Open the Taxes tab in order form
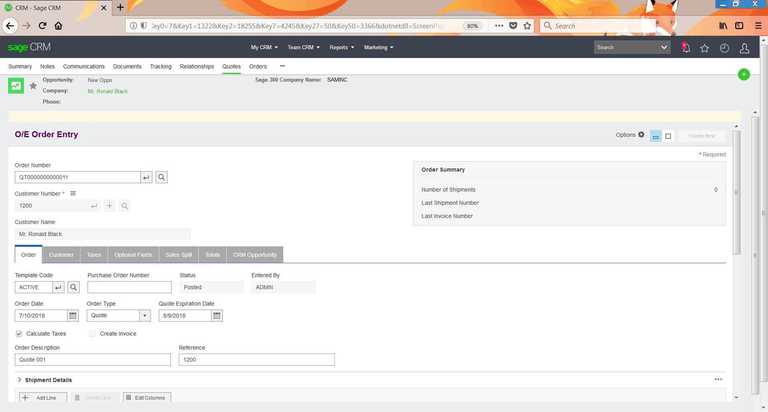The height and width of the screenshot is (412, 768). (94, 255)
